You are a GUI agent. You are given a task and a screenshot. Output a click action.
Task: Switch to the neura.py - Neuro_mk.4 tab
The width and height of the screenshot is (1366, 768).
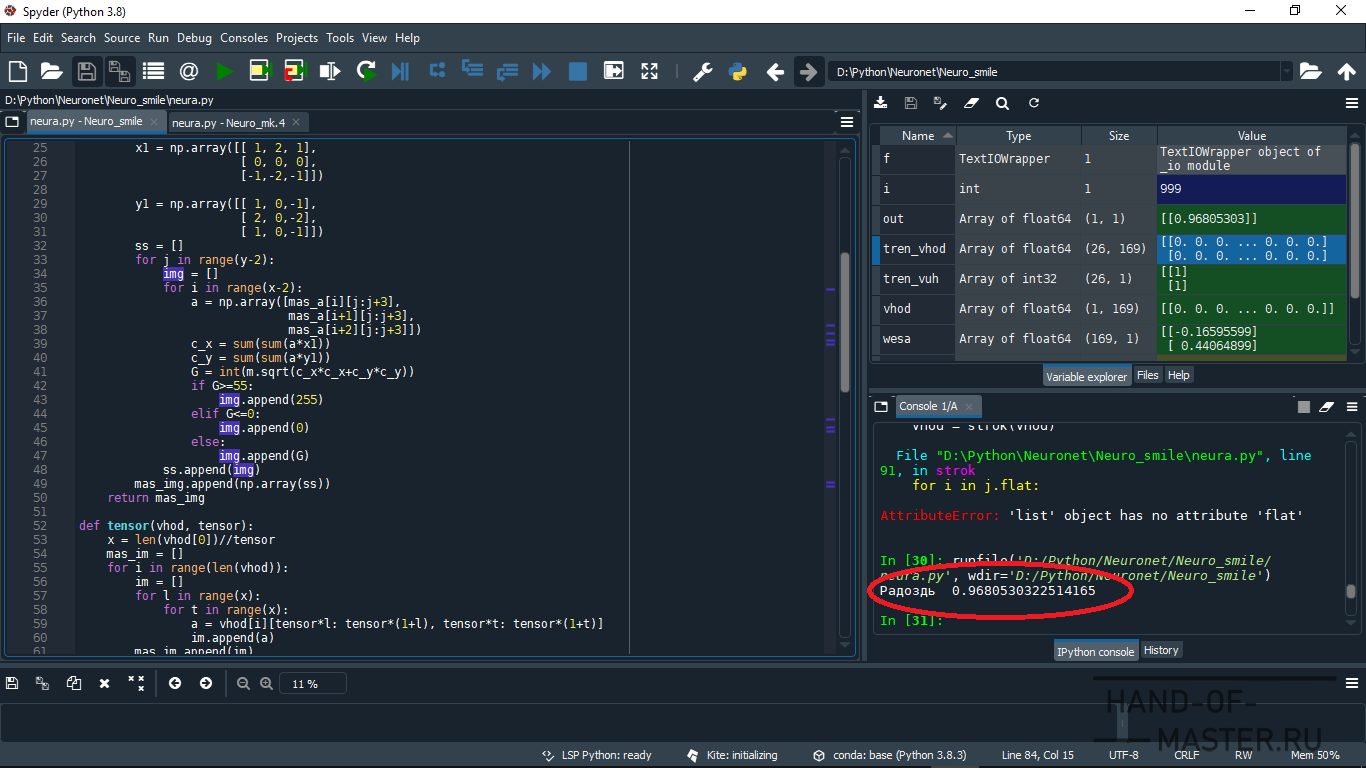(x=228, y=122)
